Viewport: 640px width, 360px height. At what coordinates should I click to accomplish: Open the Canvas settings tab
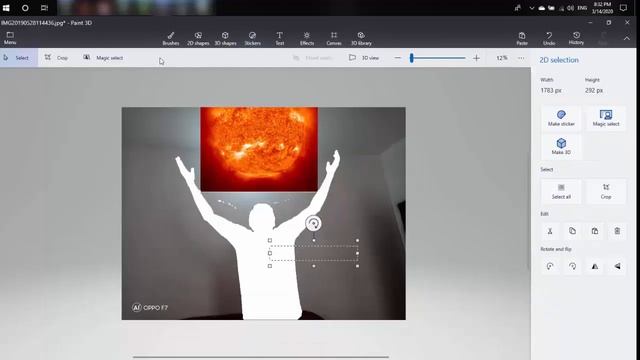pyautogui.click(x=334, y=38)
